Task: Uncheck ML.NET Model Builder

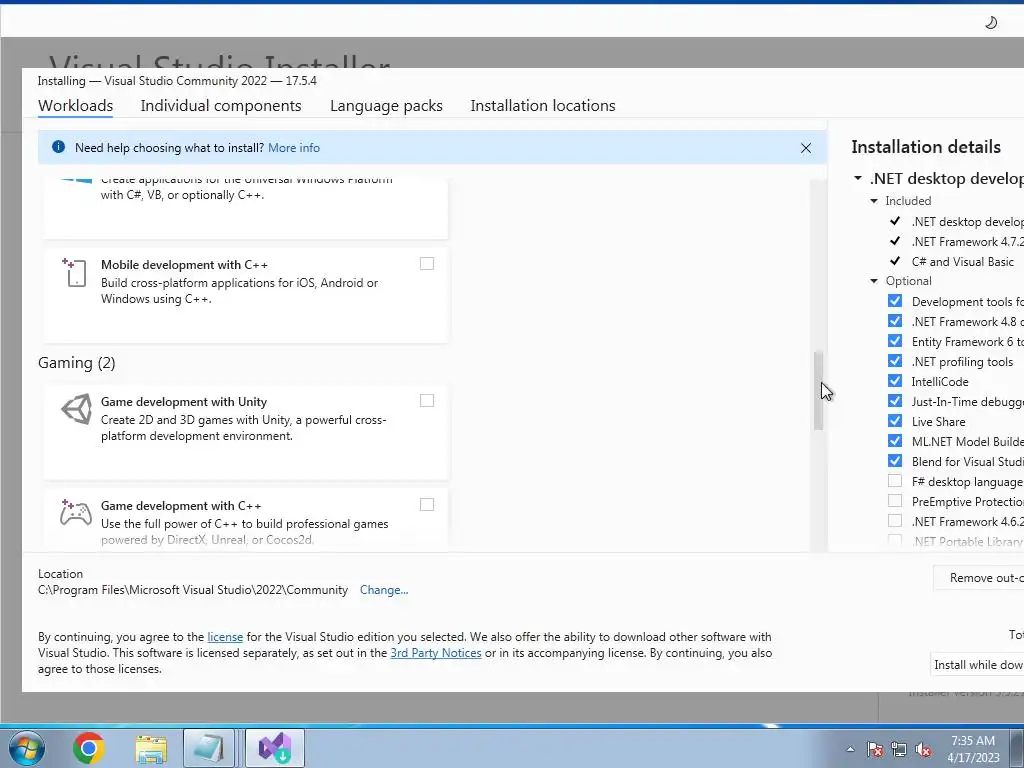Action: pyautogui.click(x=895, y=441)
